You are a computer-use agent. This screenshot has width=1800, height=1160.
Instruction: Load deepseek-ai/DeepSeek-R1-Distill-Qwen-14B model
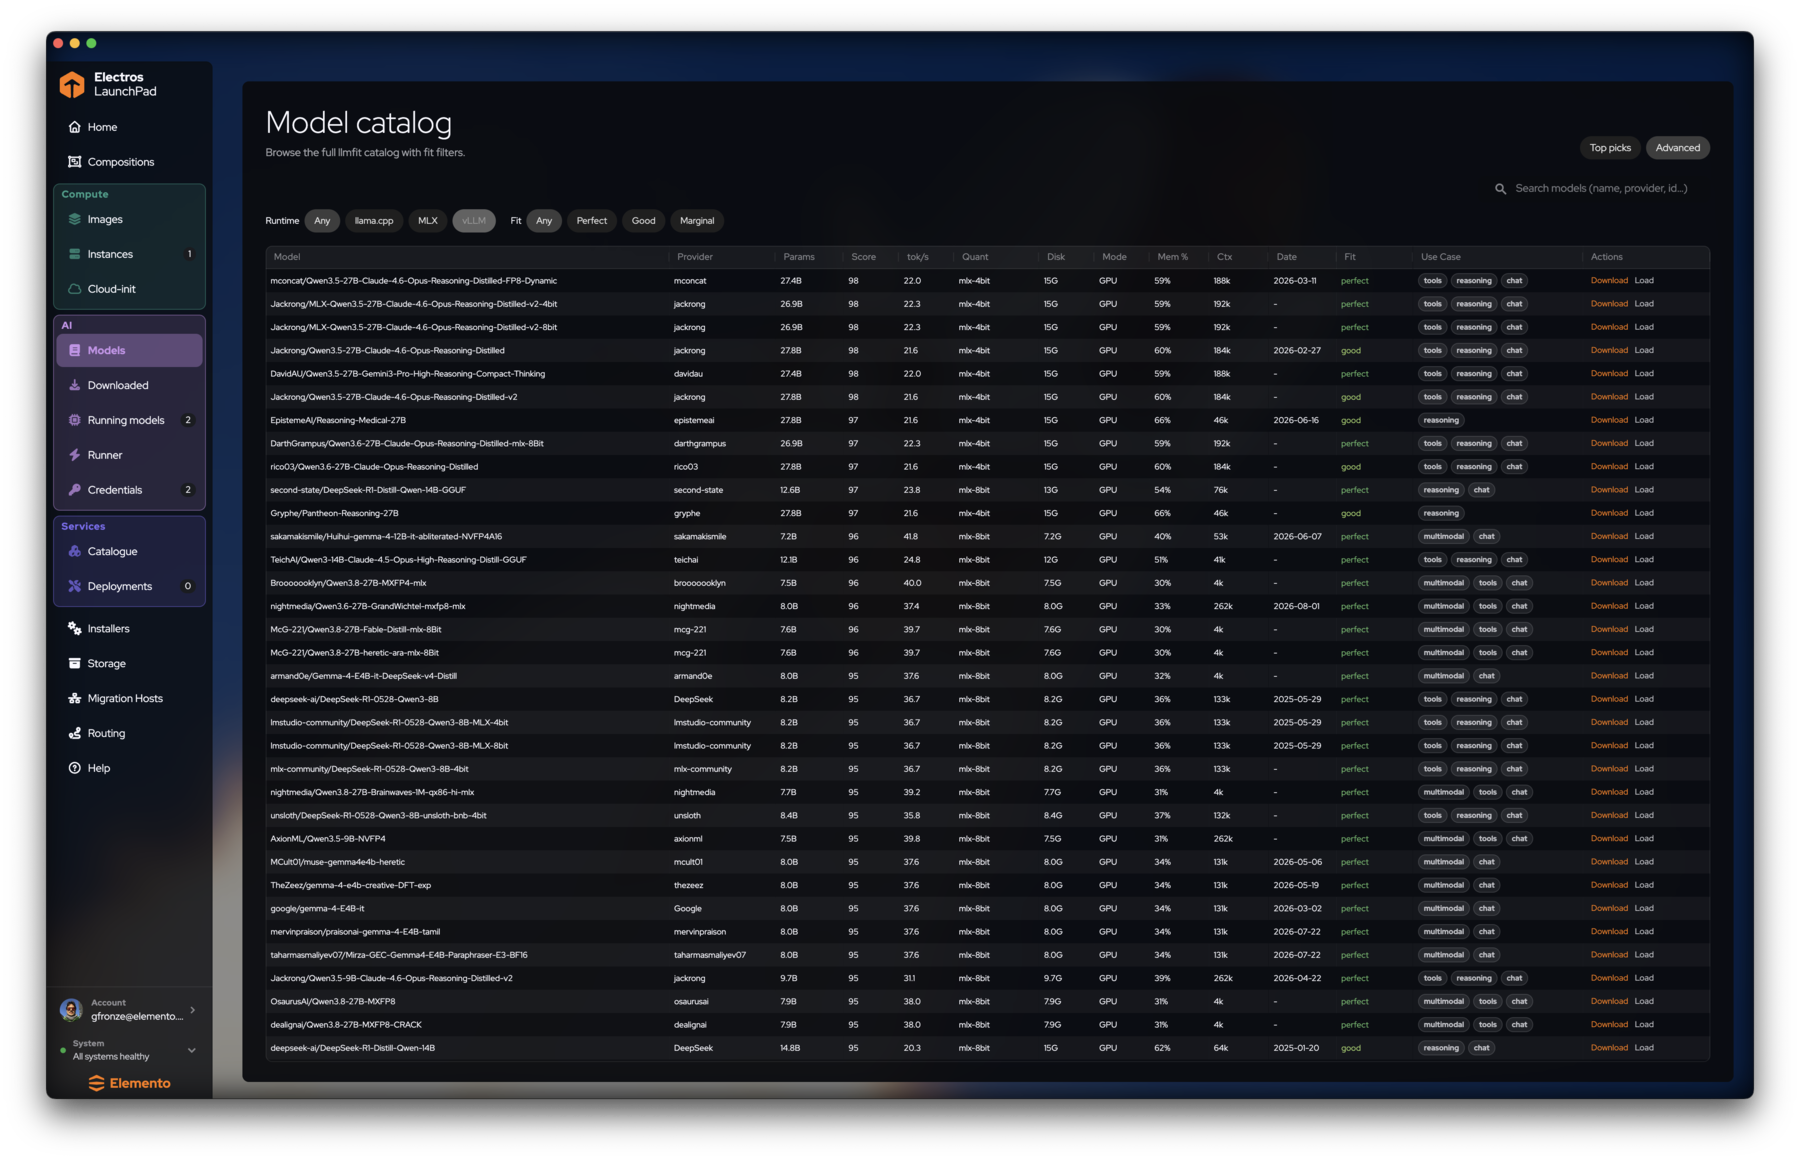point(1644,1048)
